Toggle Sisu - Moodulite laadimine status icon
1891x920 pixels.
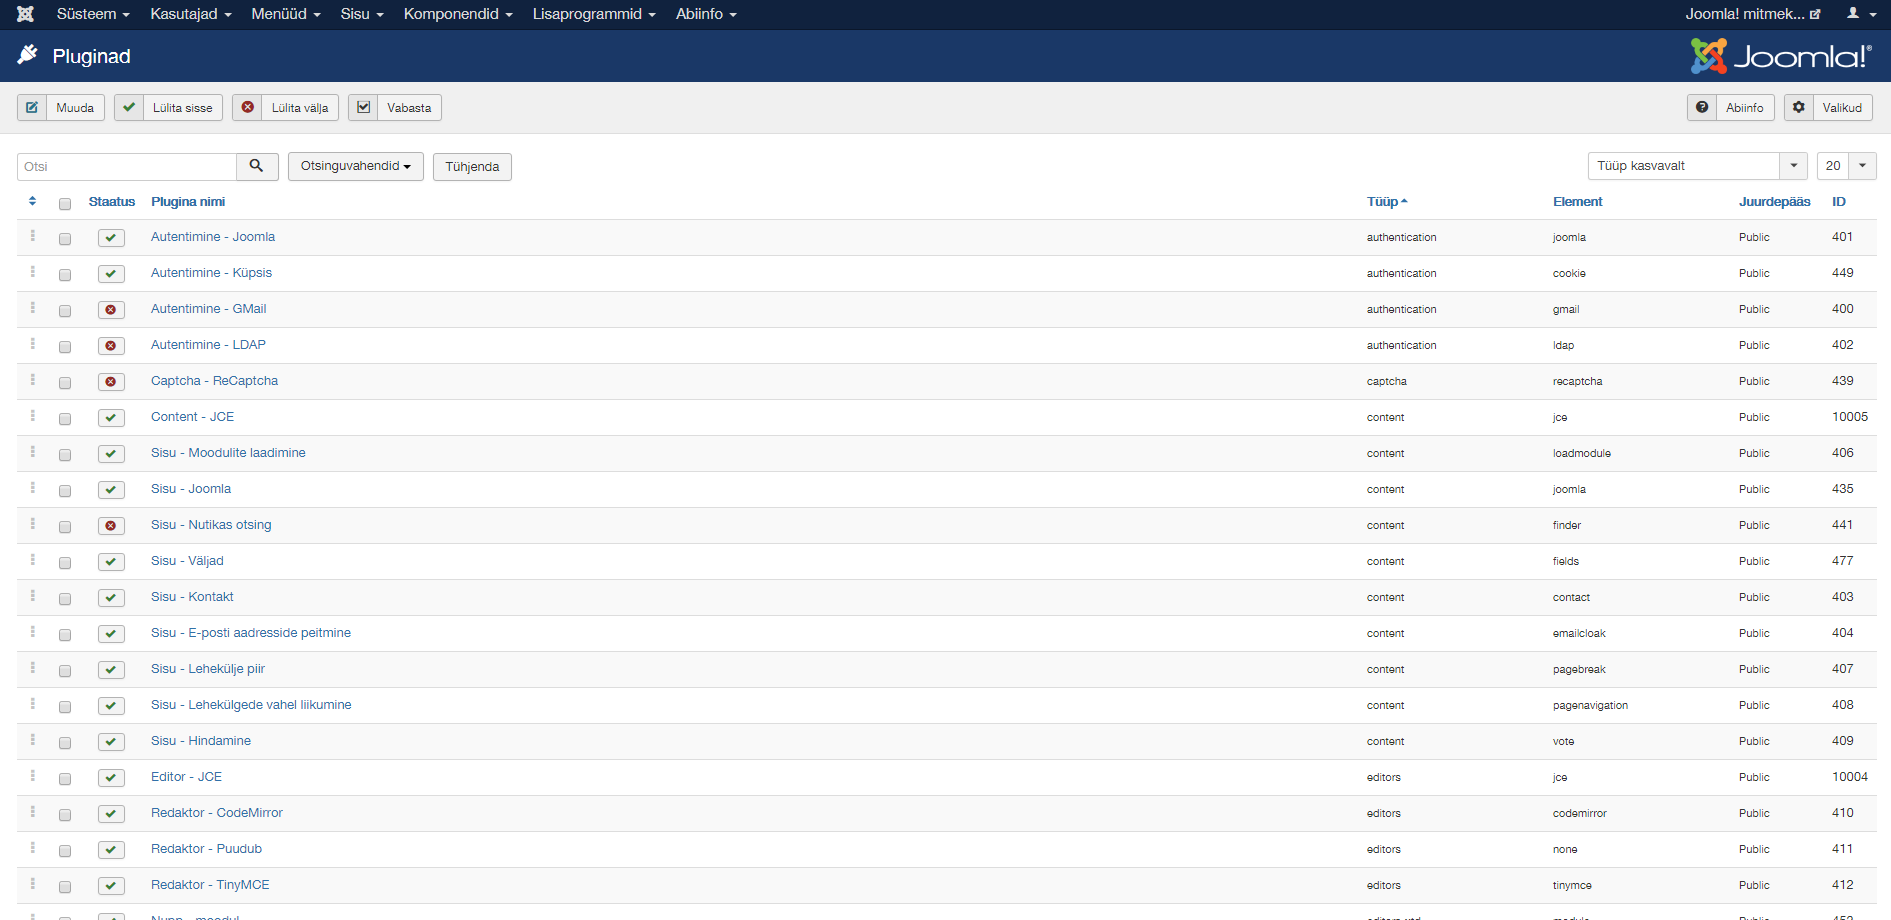[111, 454]
